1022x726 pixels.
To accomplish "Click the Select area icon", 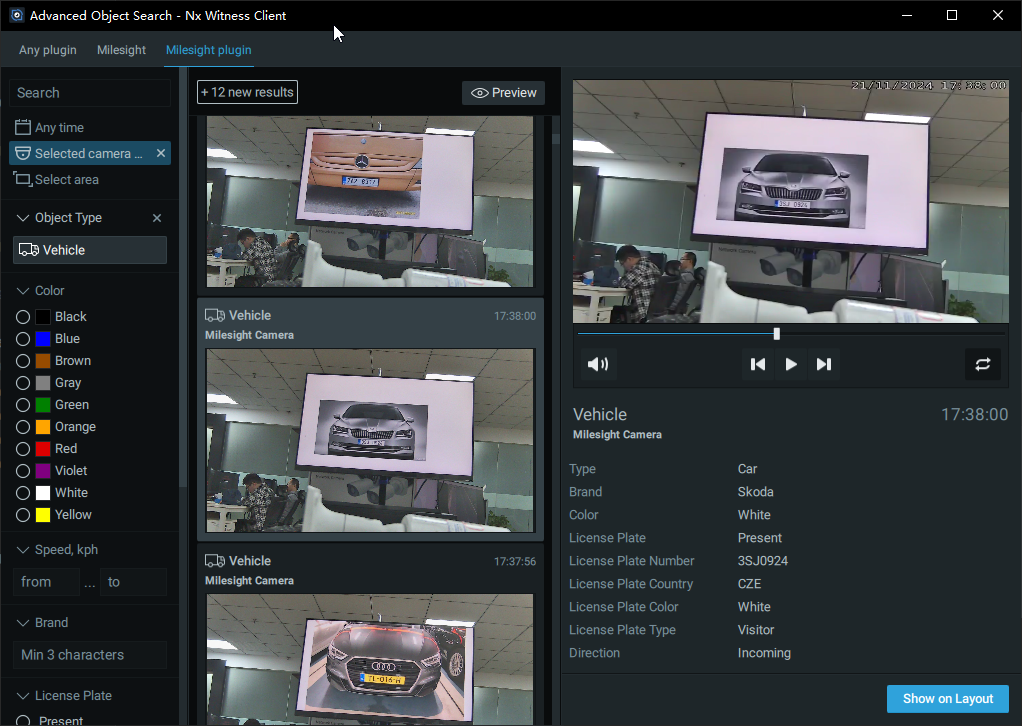I will (23, 179).
